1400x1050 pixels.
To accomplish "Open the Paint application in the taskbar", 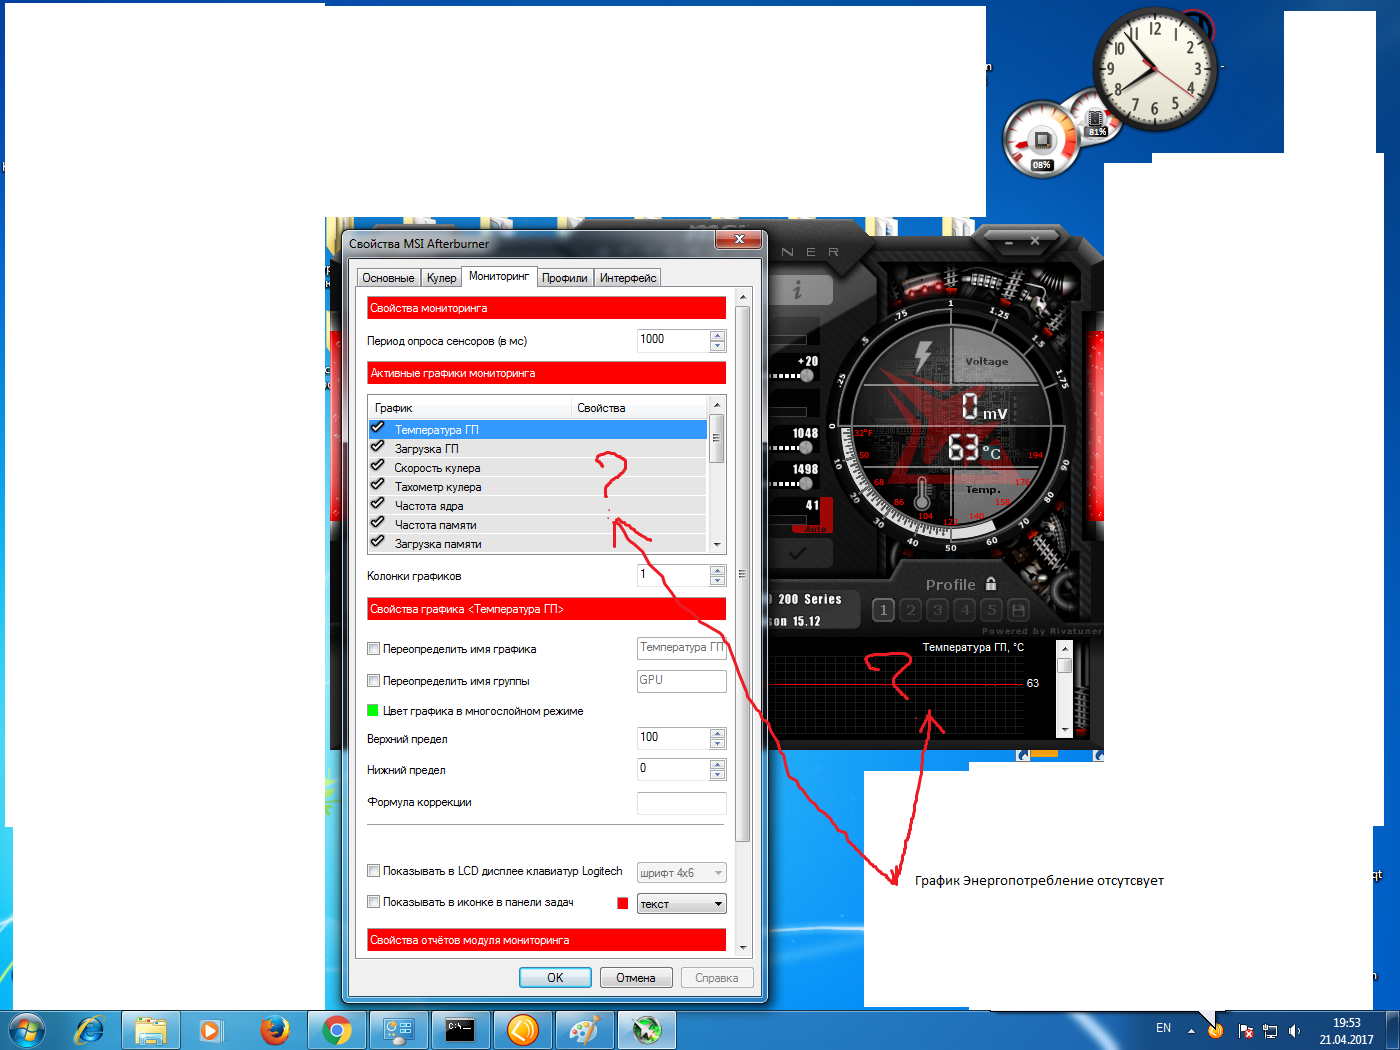I will 585,1030.
